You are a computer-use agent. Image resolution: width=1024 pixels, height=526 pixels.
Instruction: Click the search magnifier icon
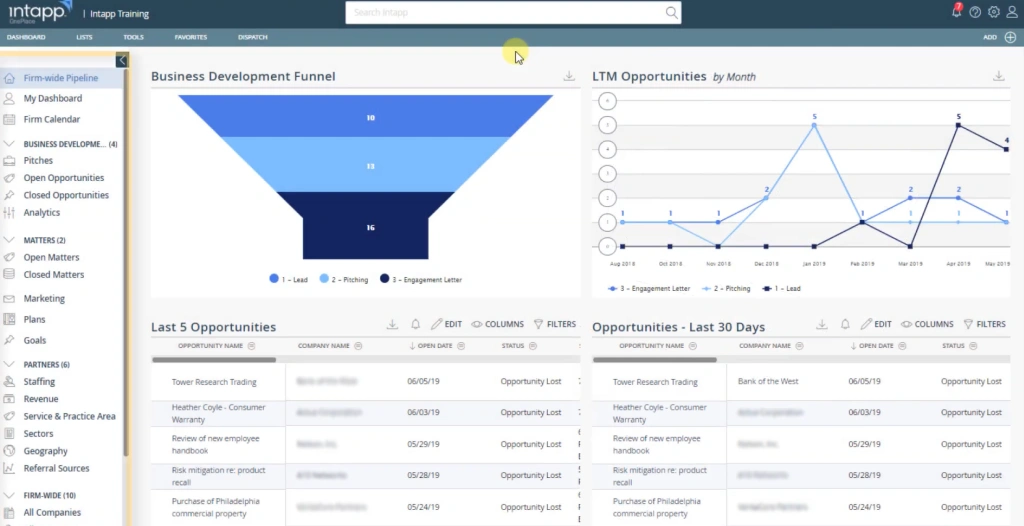(671, 12)
